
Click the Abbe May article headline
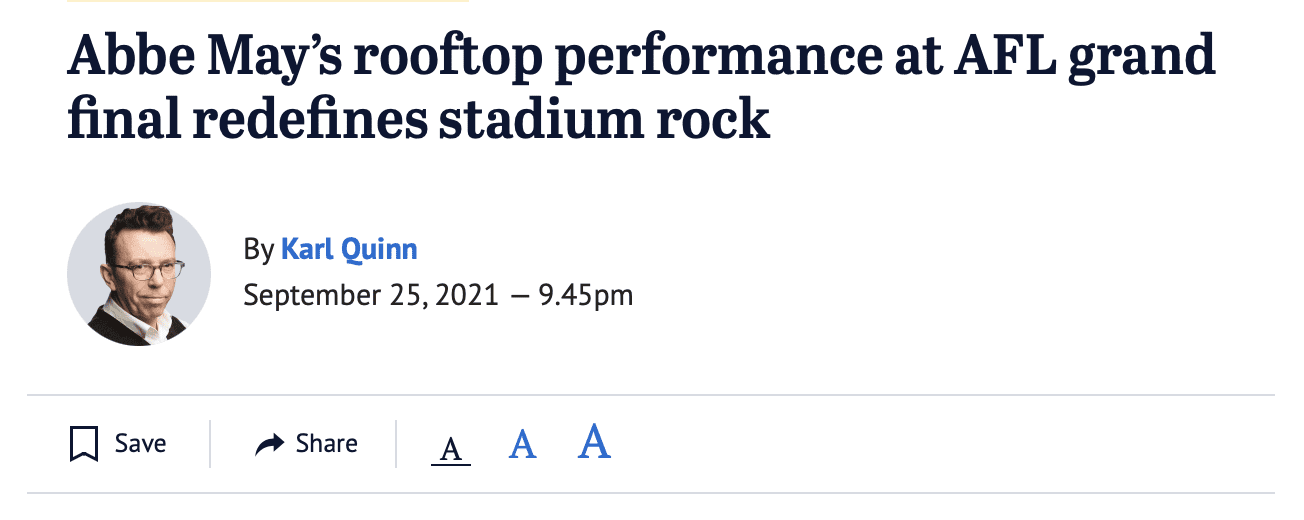640,90
